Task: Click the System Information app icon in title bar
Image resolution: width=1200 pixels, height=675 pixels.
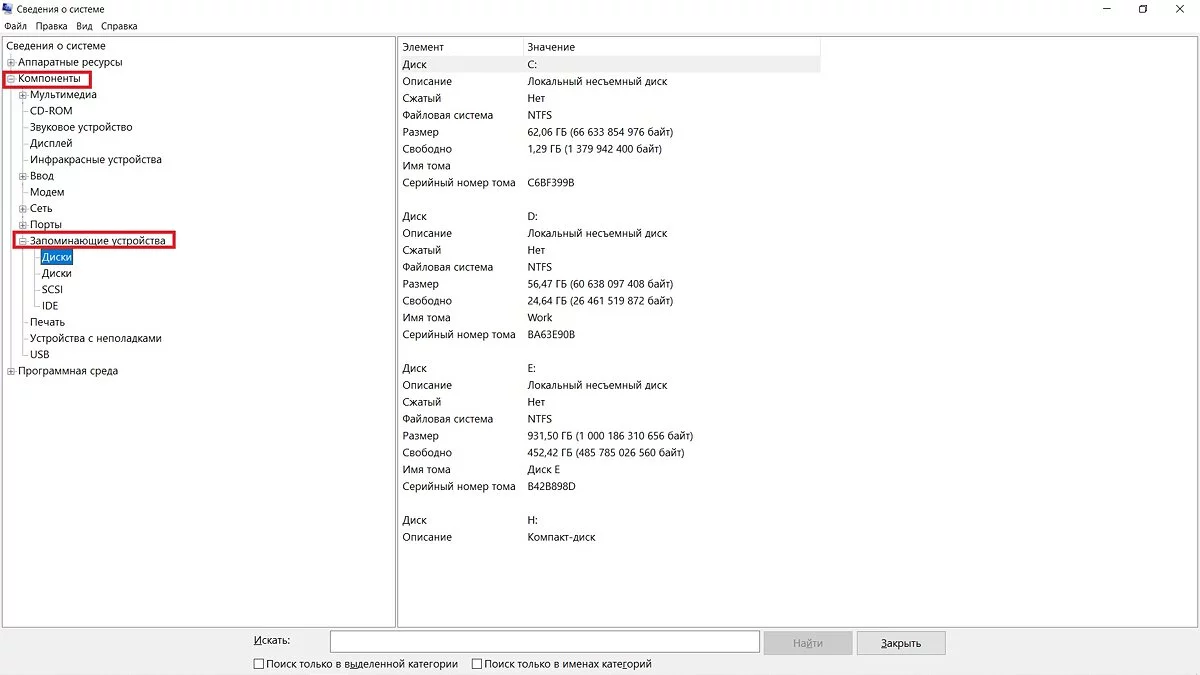Action: (x=8, y=9)
